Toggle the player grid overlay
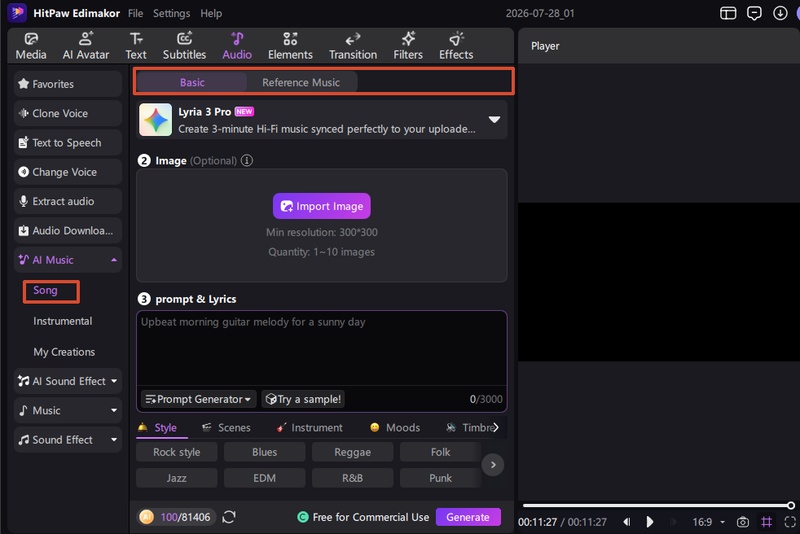 (766, 522)
